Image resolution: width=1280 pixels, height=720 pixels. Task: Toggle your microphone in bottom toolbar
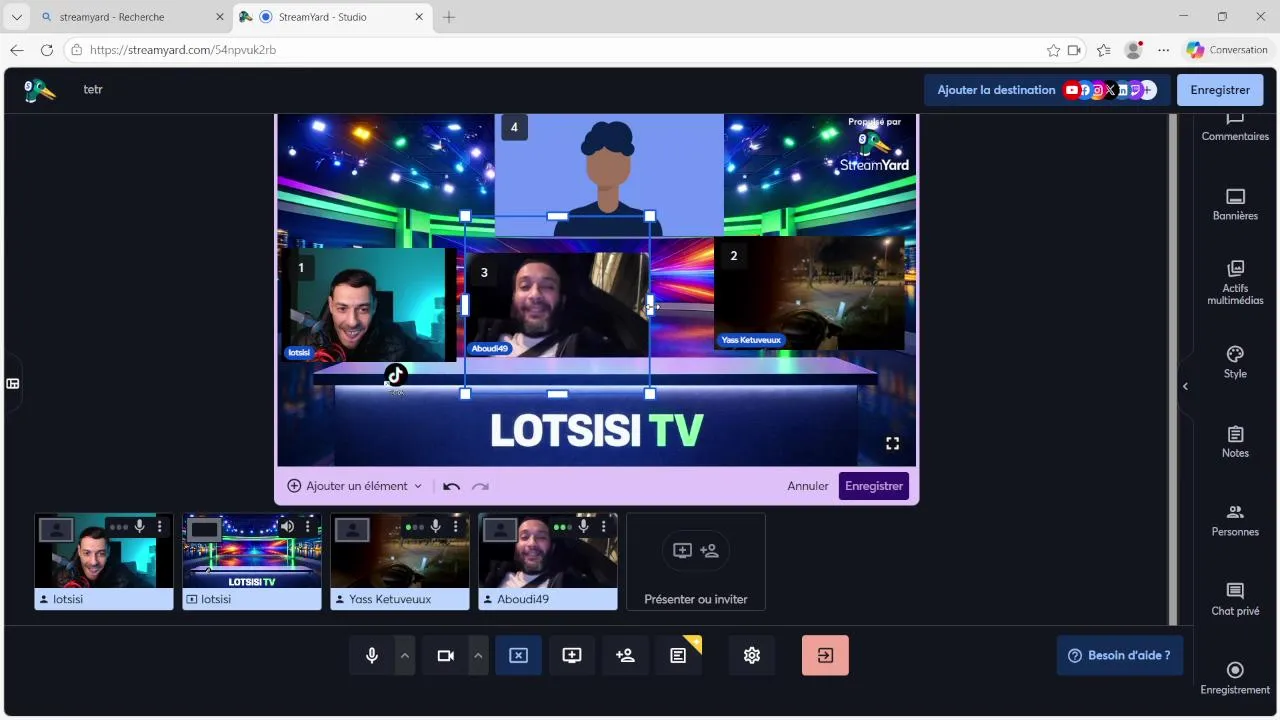pyautogui.click(x=372, y=655)
